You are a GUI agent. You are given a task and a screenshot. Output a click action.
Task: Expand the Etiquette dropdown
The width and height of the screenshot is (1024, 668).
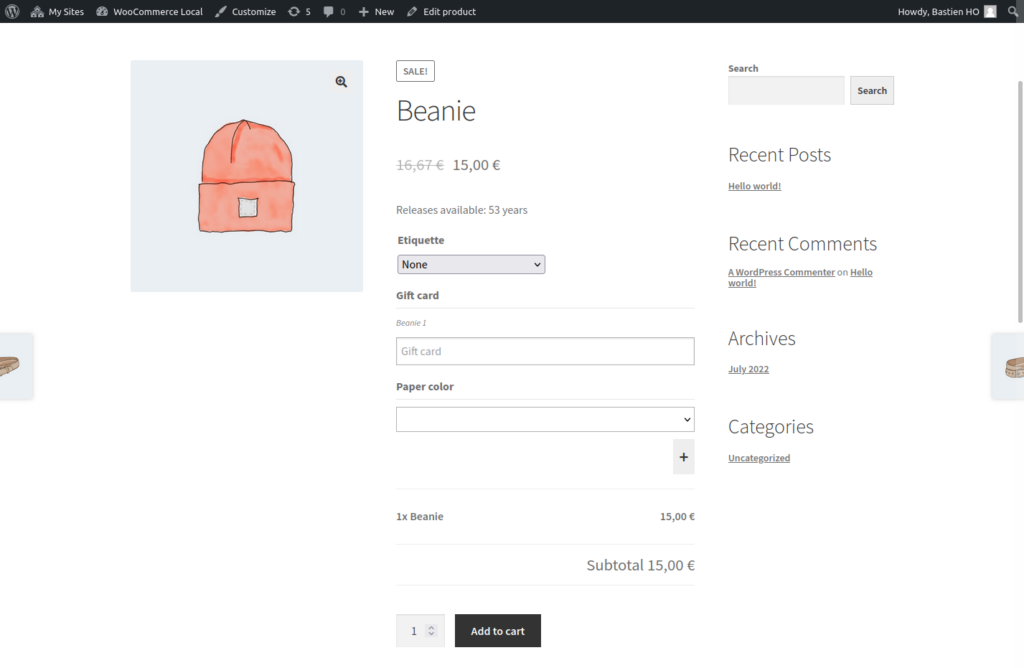(x=470, y=264)
